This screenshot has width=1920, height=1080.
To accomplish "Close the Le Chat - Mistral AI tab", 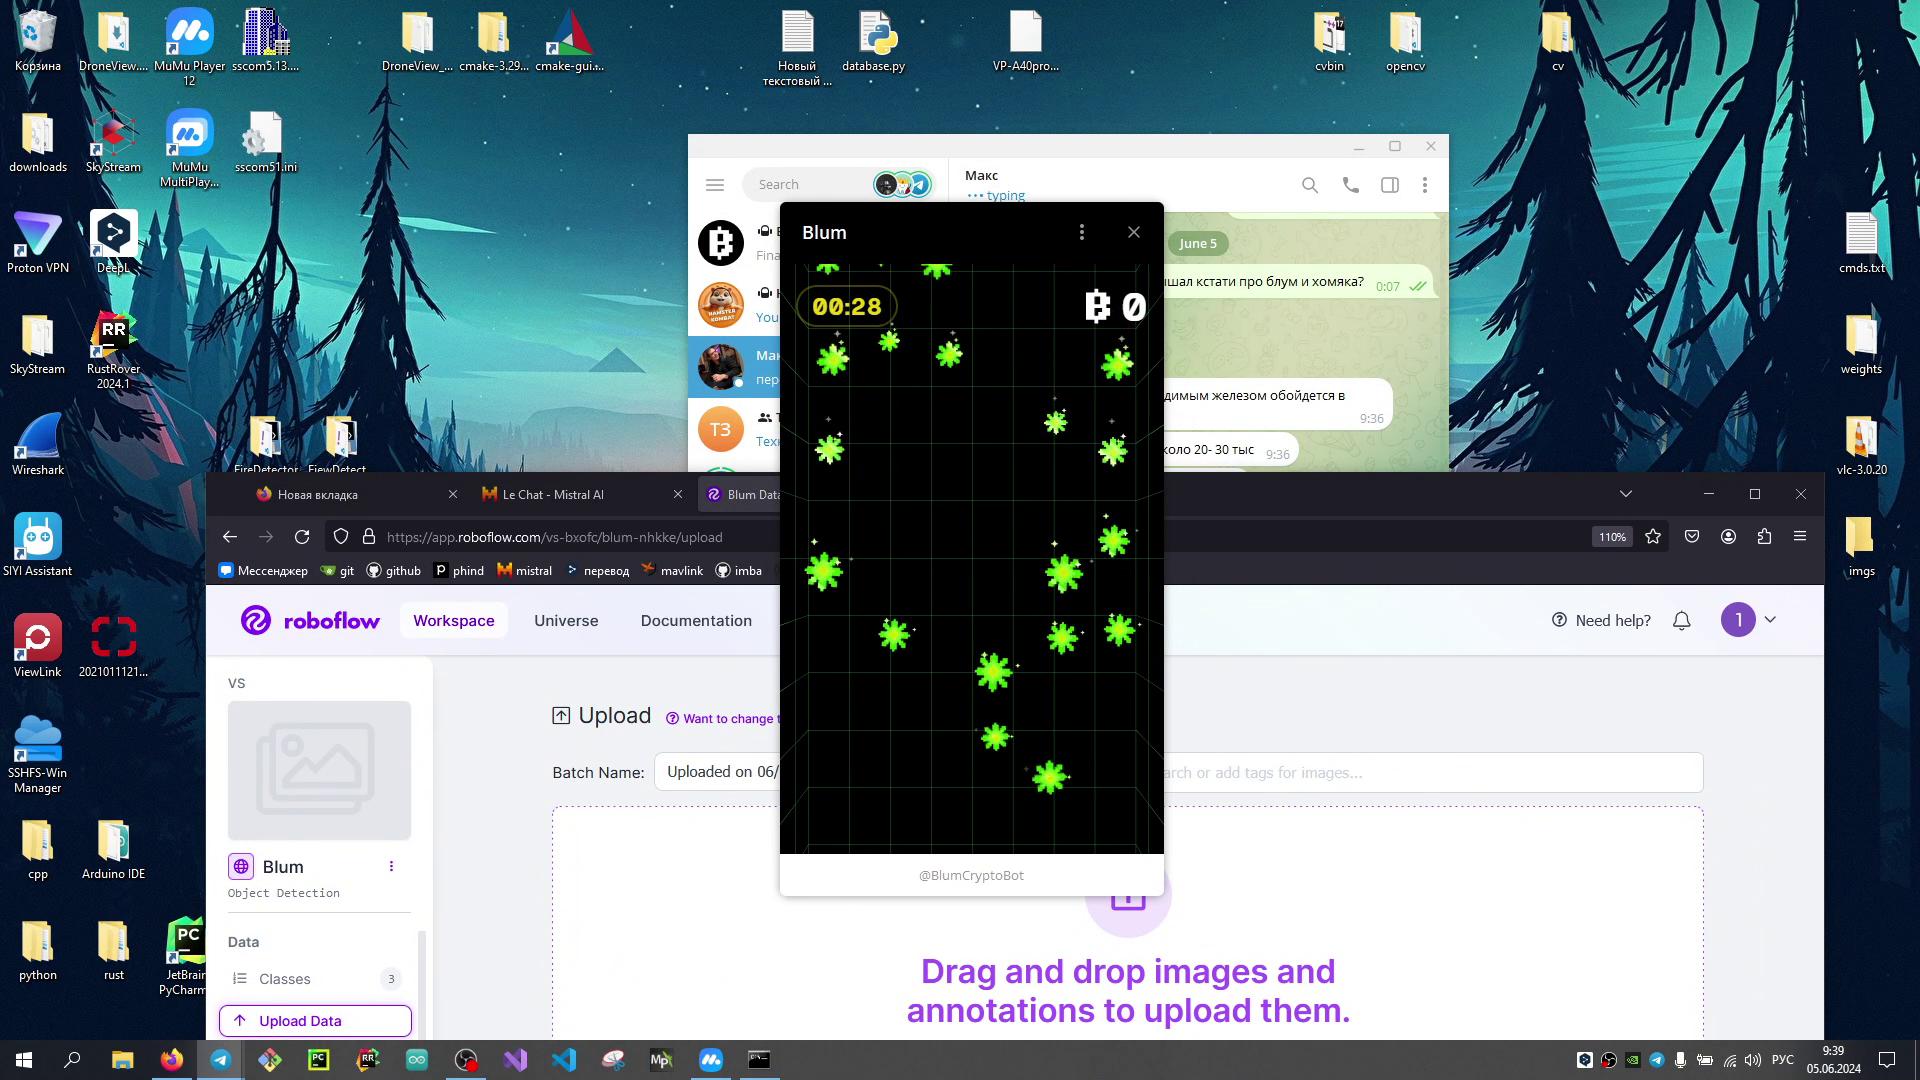I will pyautogui.click(x=678, y=495).
